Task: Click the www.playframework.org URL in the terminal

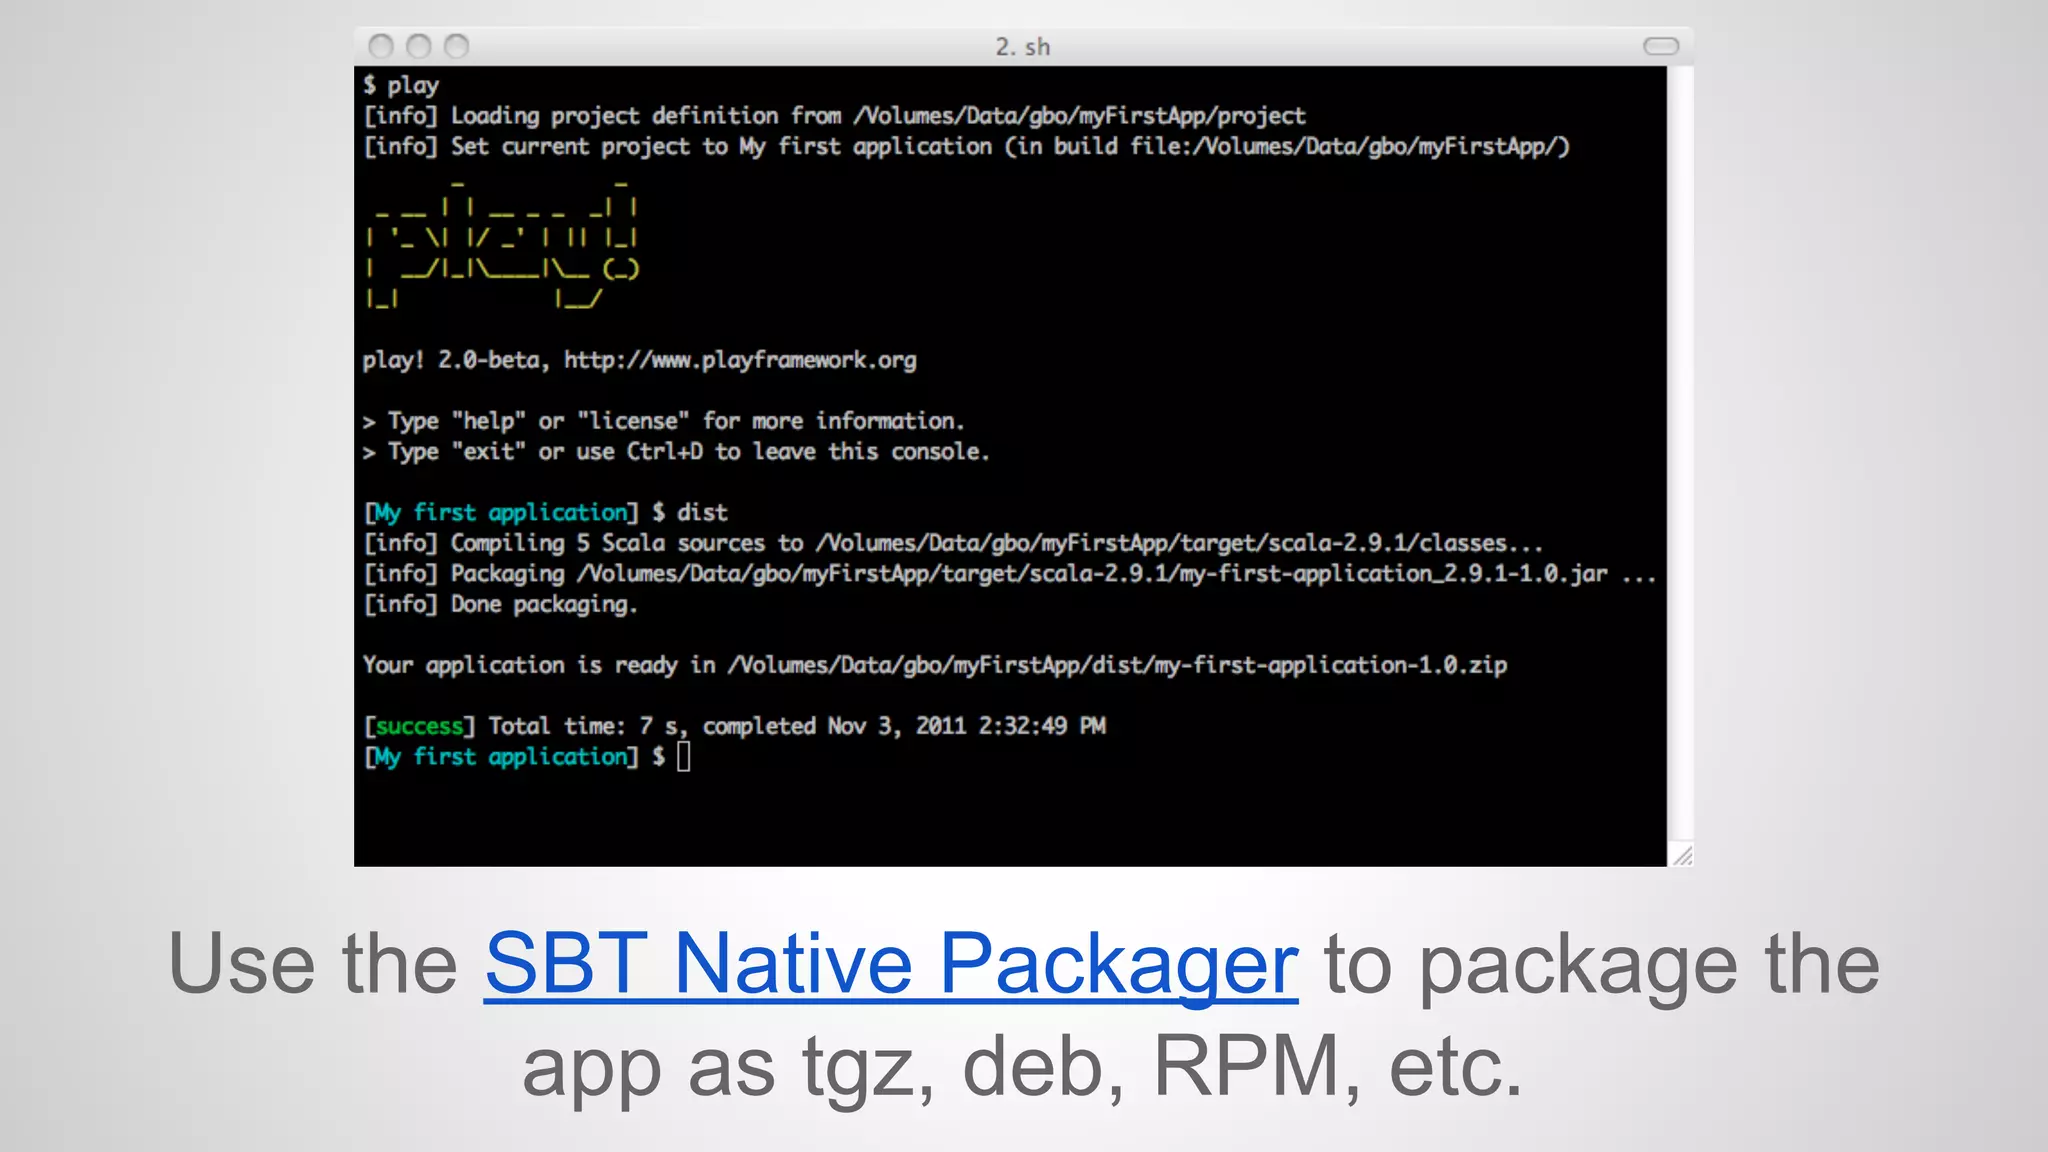Action: [x=739, y=360]
